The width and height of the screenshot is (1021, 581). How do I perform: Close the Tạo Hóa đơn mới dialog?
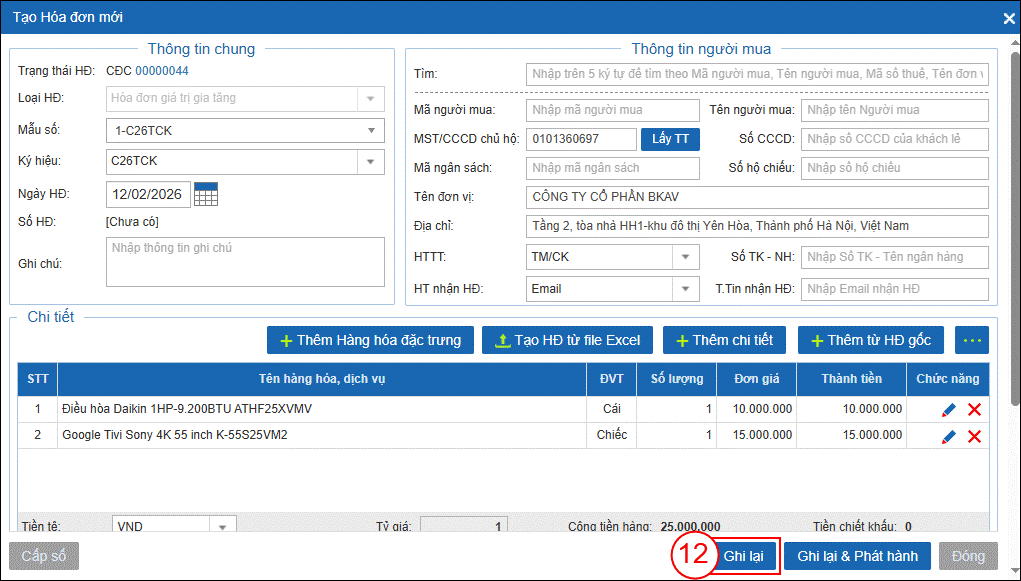(x=1008, y=17)
